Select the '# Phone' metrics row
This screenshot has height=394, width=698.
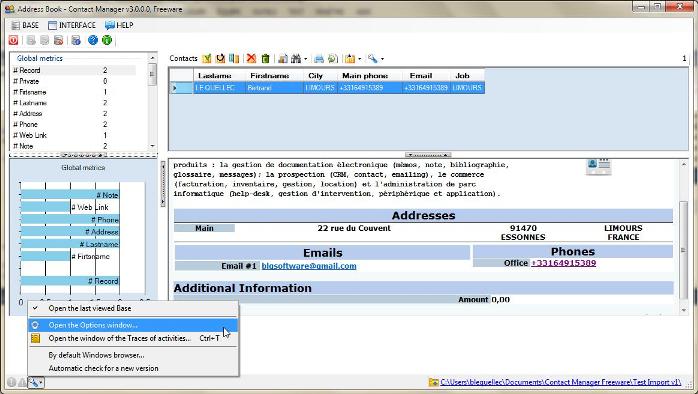(73, 124)
